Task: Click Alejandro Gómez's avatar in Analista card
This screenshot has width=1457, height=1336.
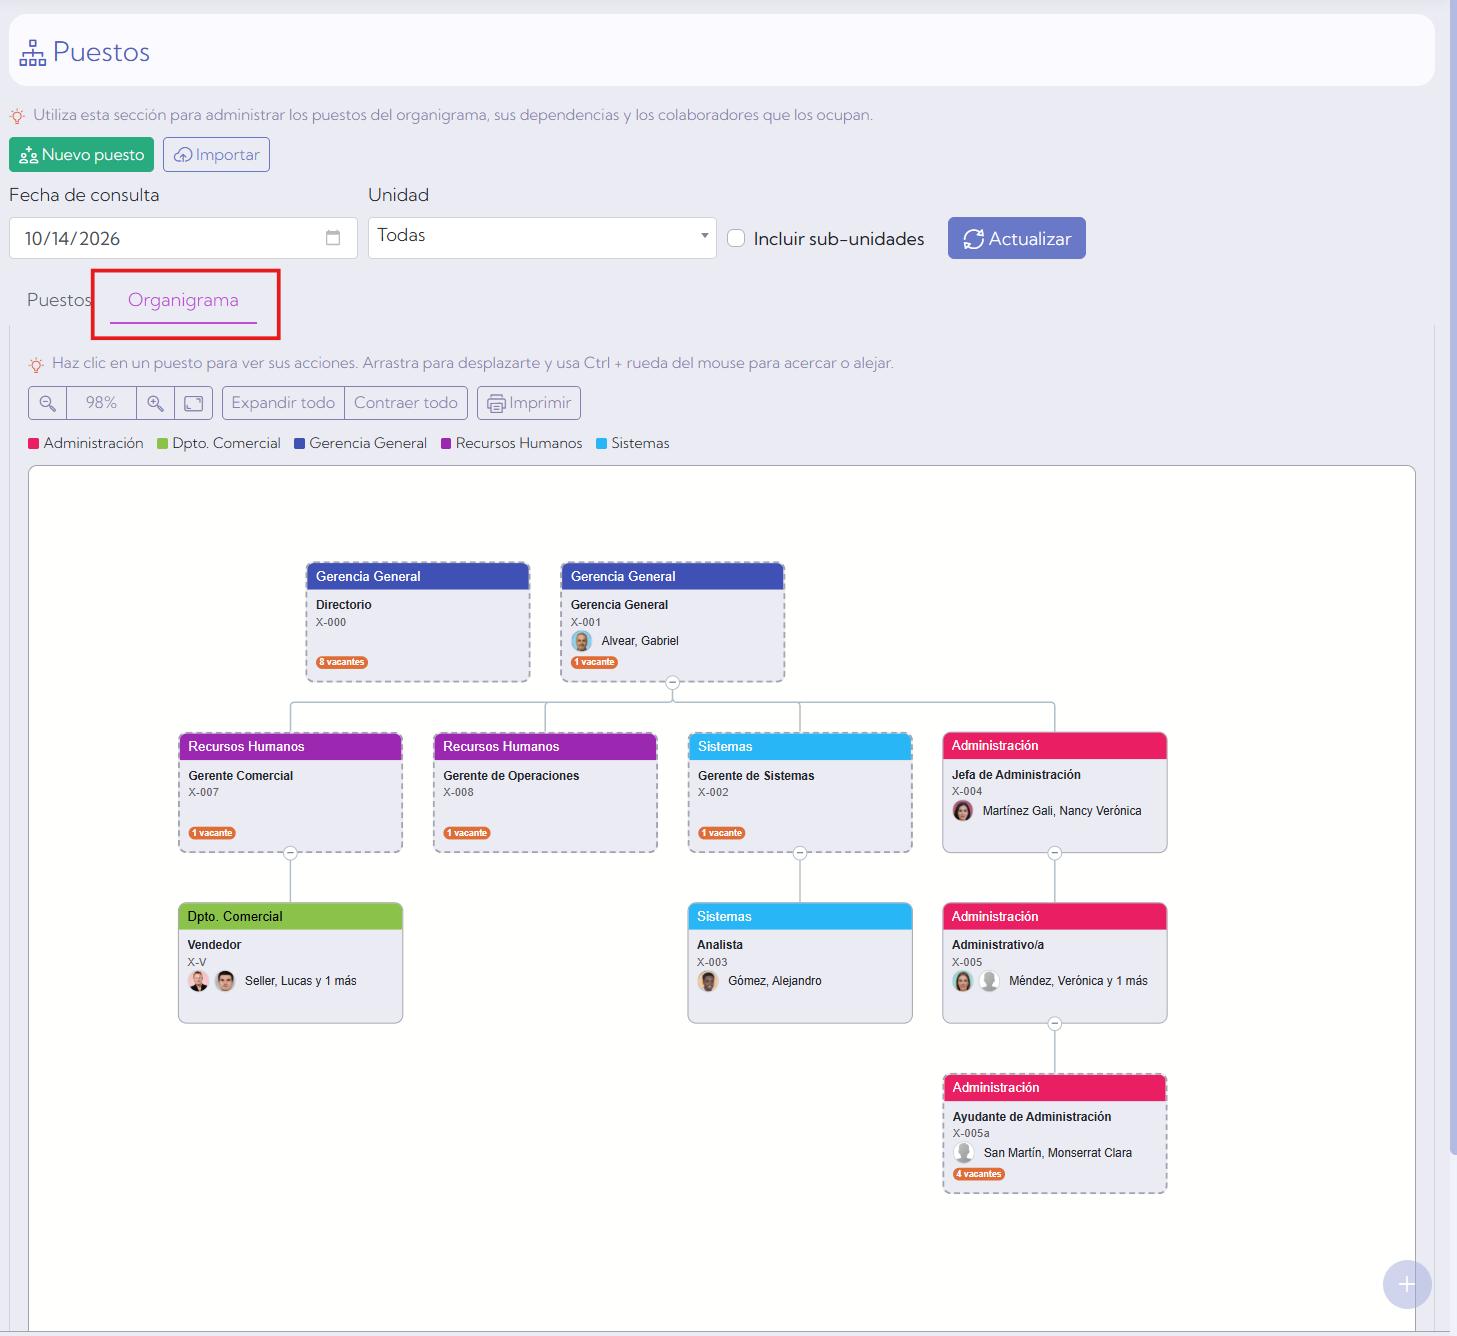Action: tap(708, 981)
